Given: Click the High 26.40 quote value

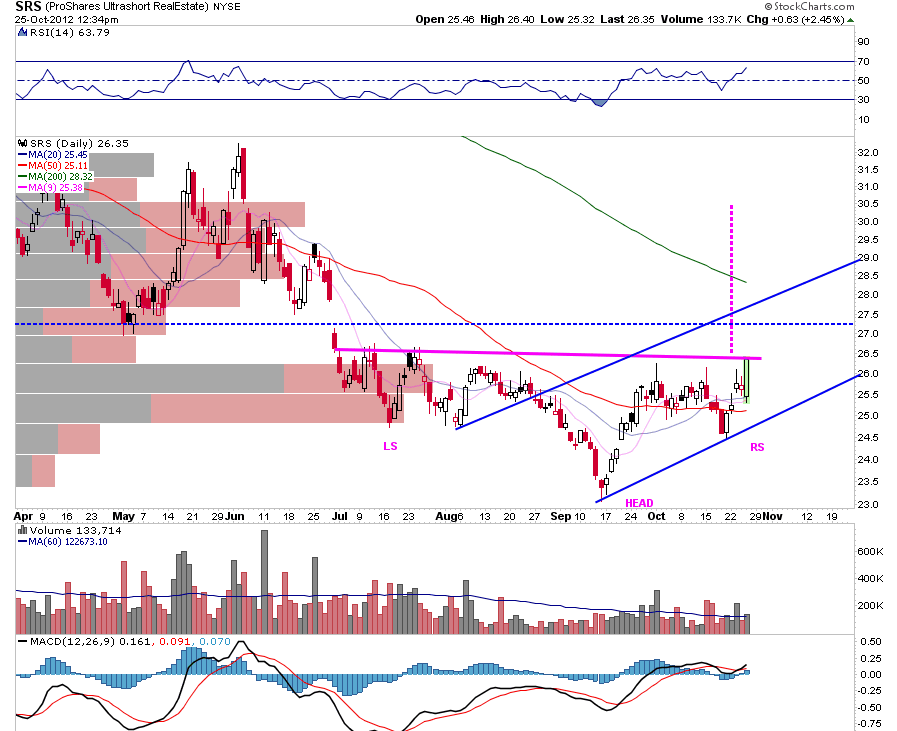Looking at the screenshot, I should click(x=507, y=19).
